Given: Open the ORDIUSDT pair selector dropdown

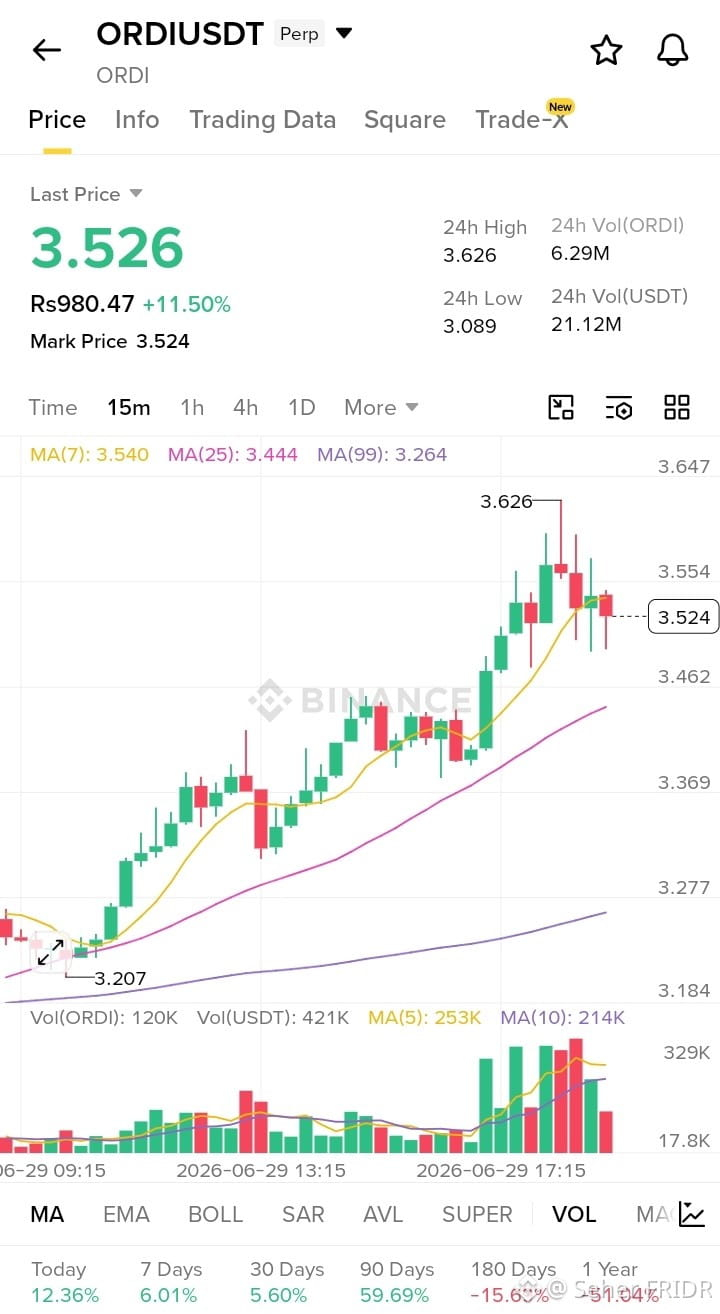Looking at the screenshot, I should coord(344,33).
